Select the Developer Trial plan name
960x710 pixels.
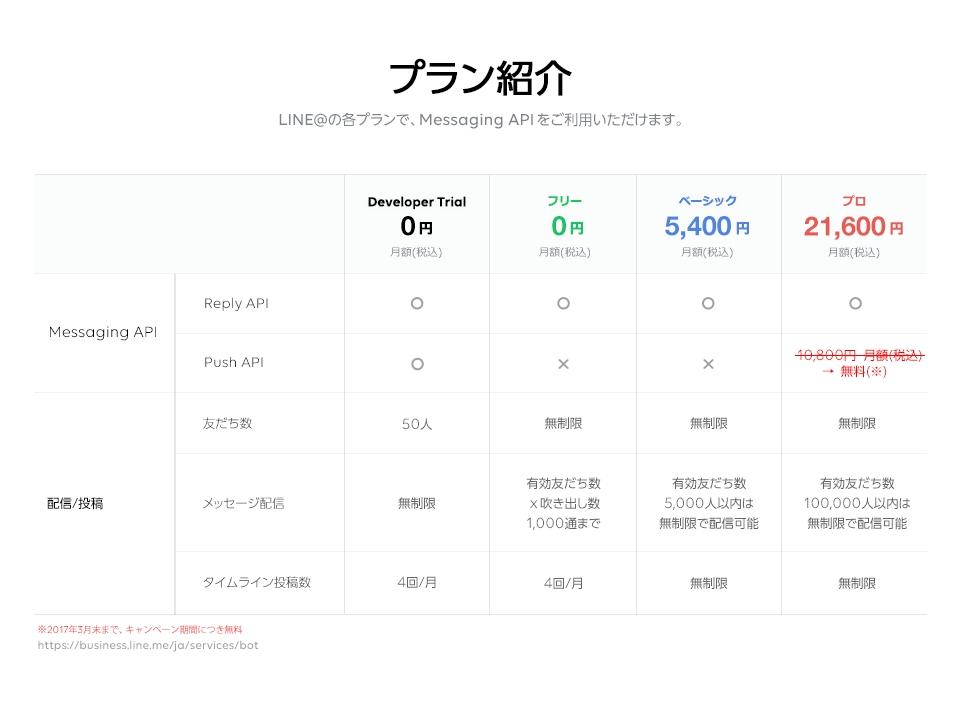pos(417,201)
